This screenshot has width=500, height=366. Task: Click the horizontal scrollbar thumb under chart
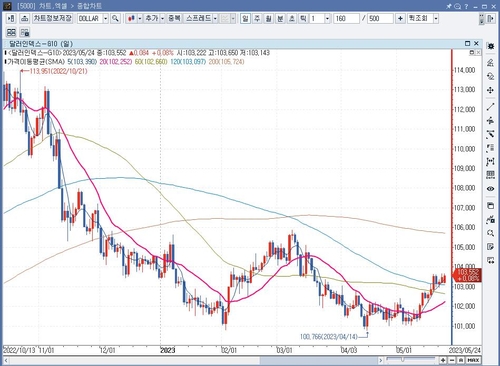pos(319,360)
